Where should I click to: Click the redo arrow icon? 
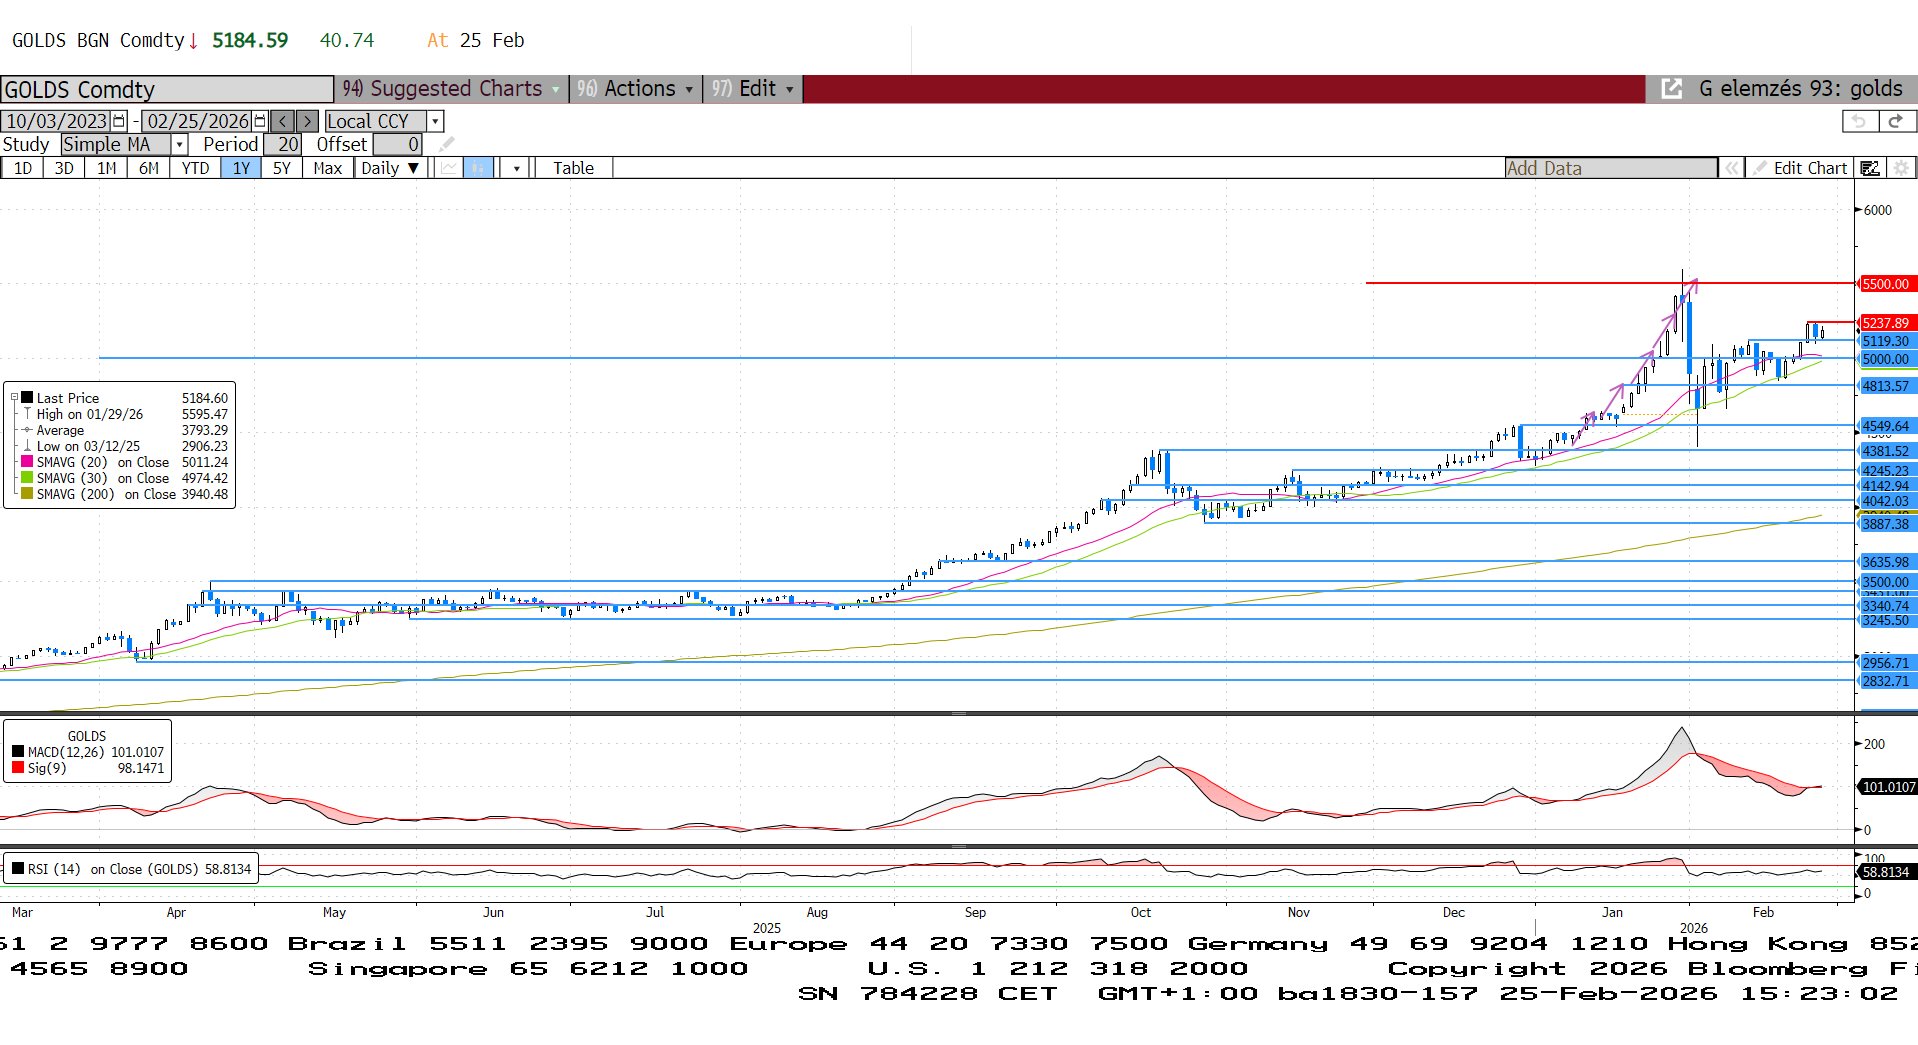[x=1895, y=121]
